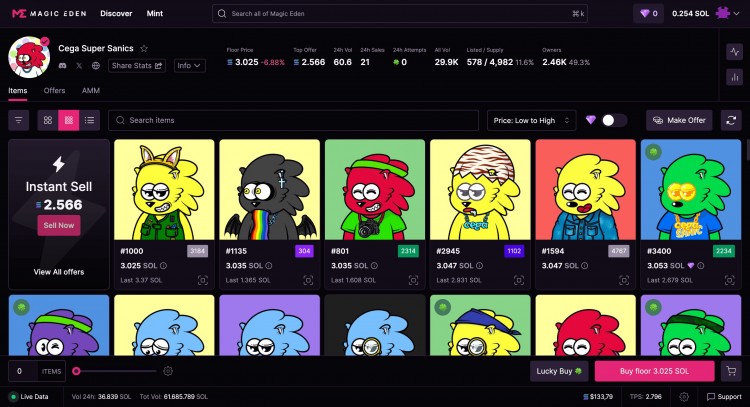Open the sweep settings gear next to the slider
The image size is (750, 407).
tap(168, 371)
